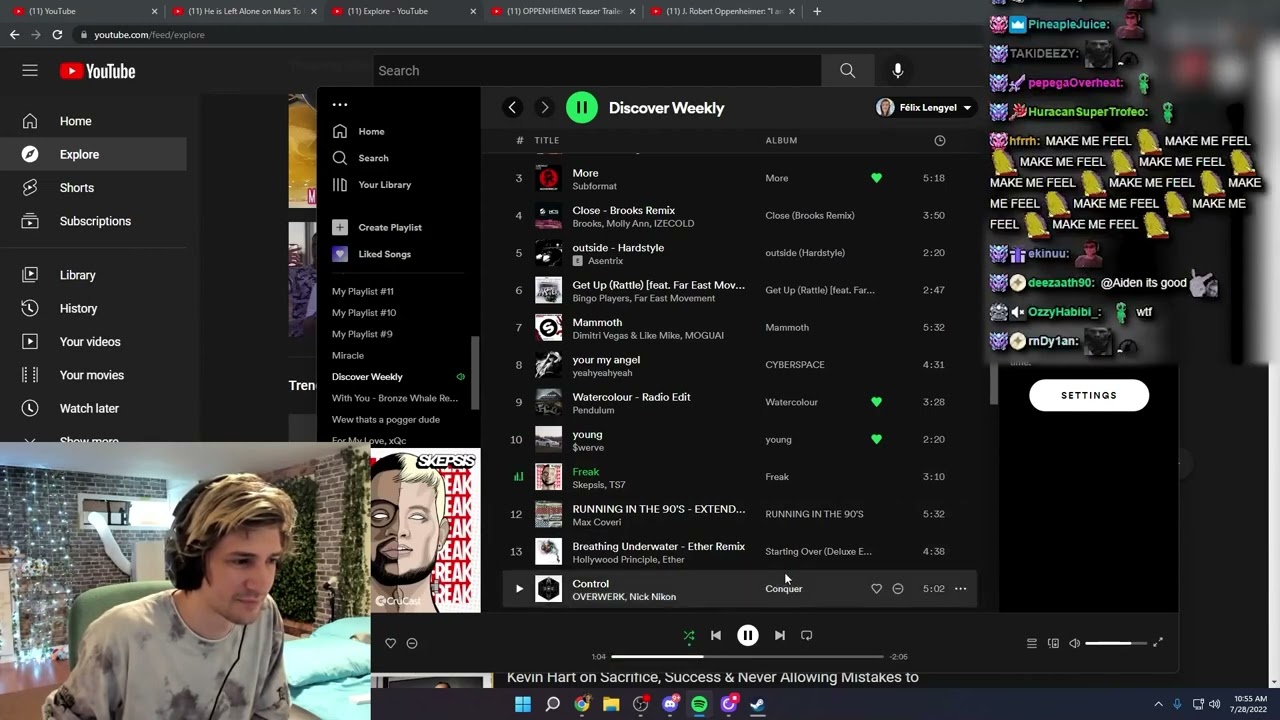This screenshot has height=720, width=1280.
Task: Hide the Control song via minus icon
Action: point(898,589)
